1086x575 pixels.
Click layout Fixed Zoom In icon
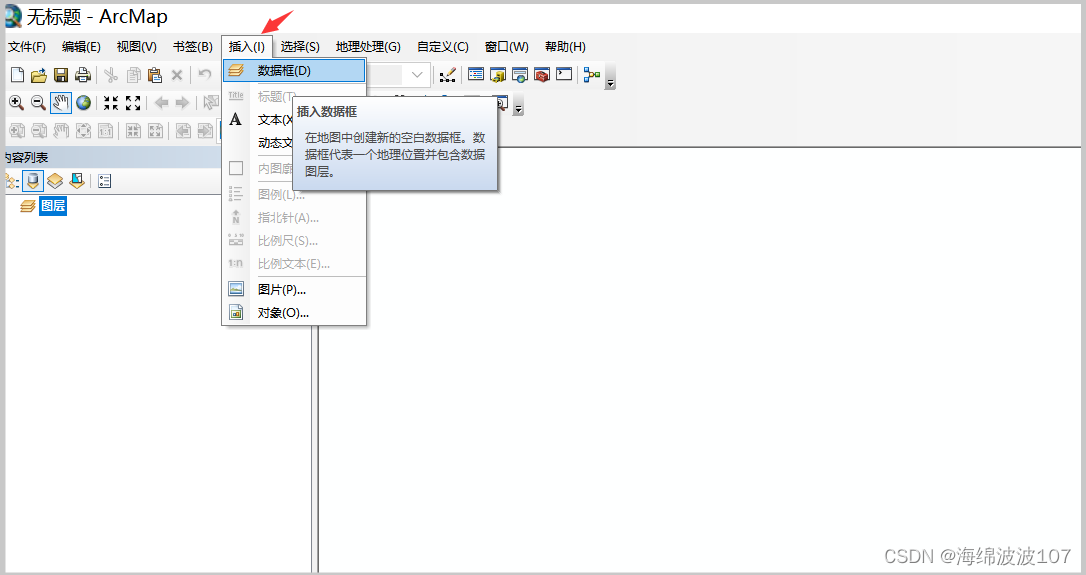click(133, 130)
